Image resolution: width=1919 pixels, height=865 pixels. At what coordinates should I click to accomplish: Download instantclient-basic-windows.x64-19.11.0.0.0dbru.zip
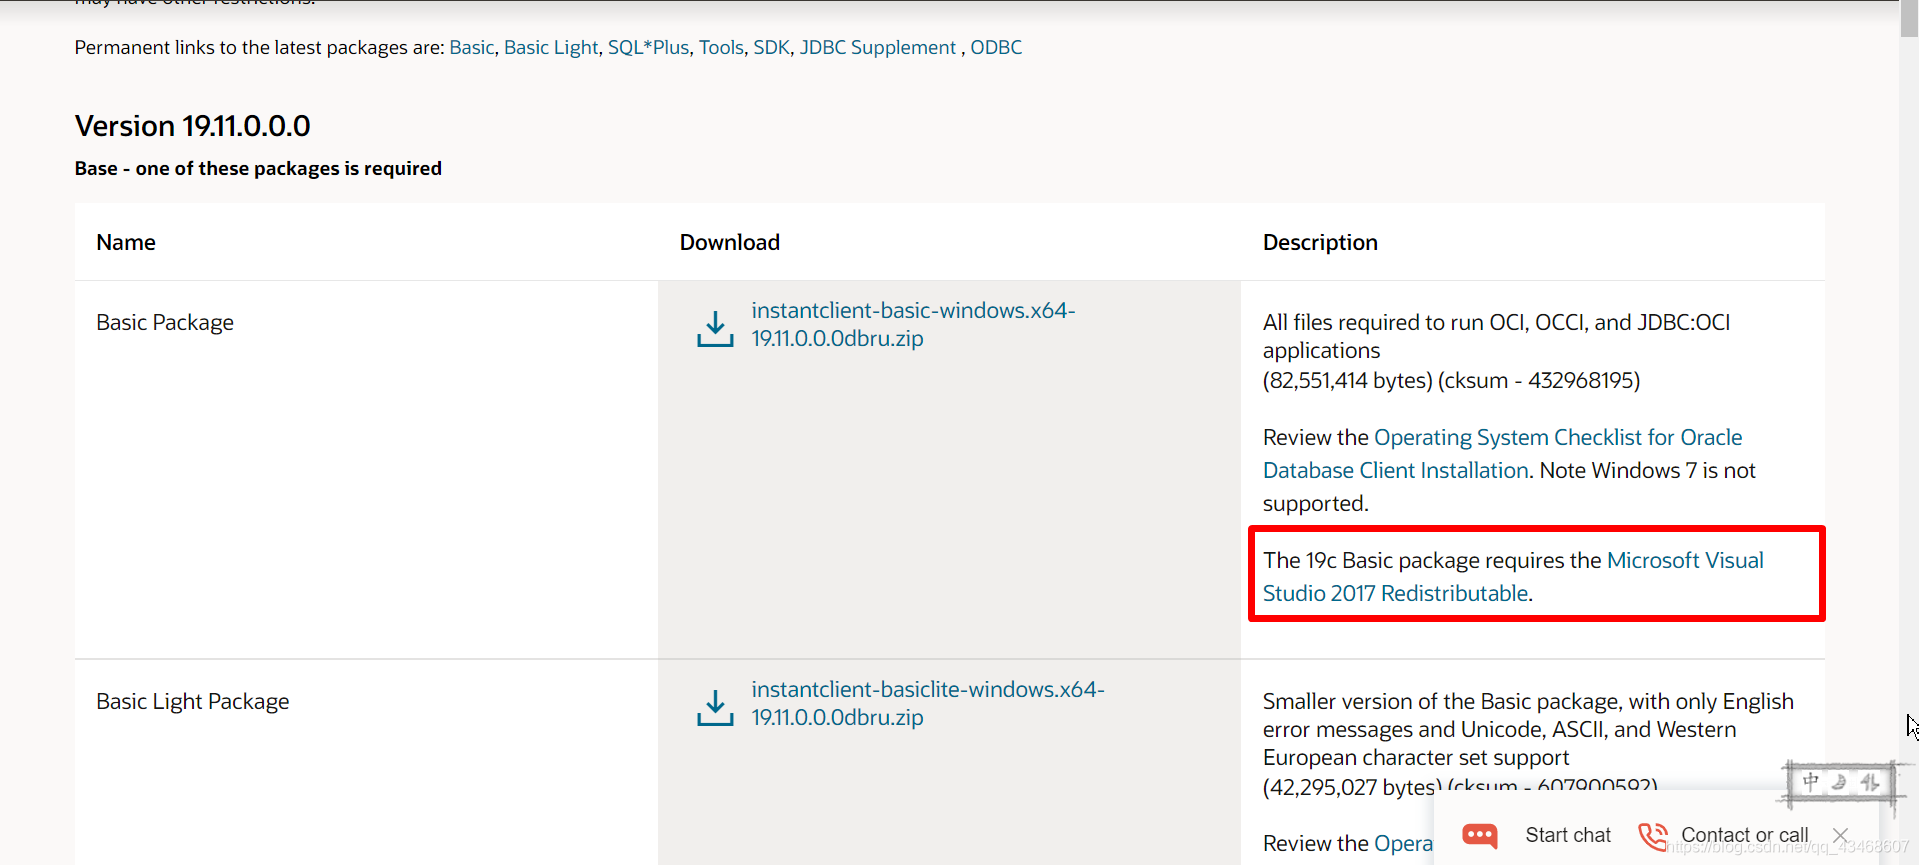[x=913, y=324]
